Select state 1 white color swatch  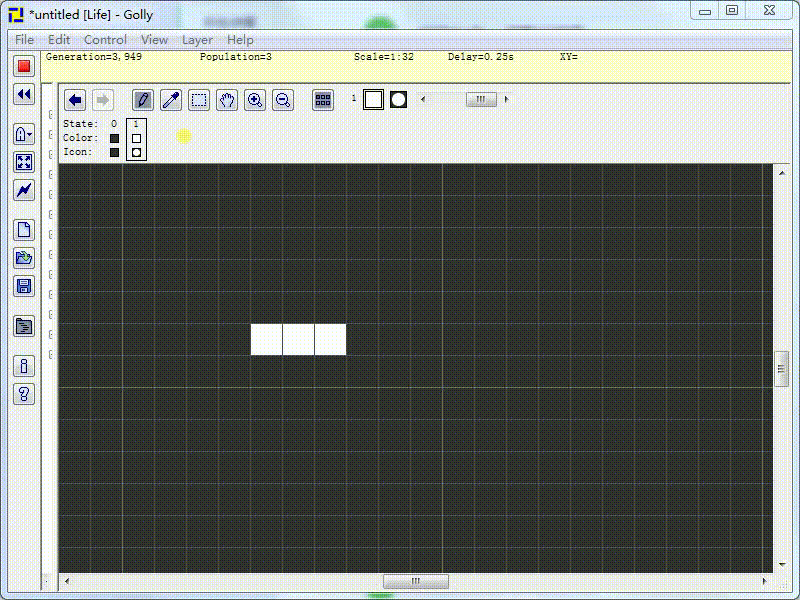[x=136, y=138]
